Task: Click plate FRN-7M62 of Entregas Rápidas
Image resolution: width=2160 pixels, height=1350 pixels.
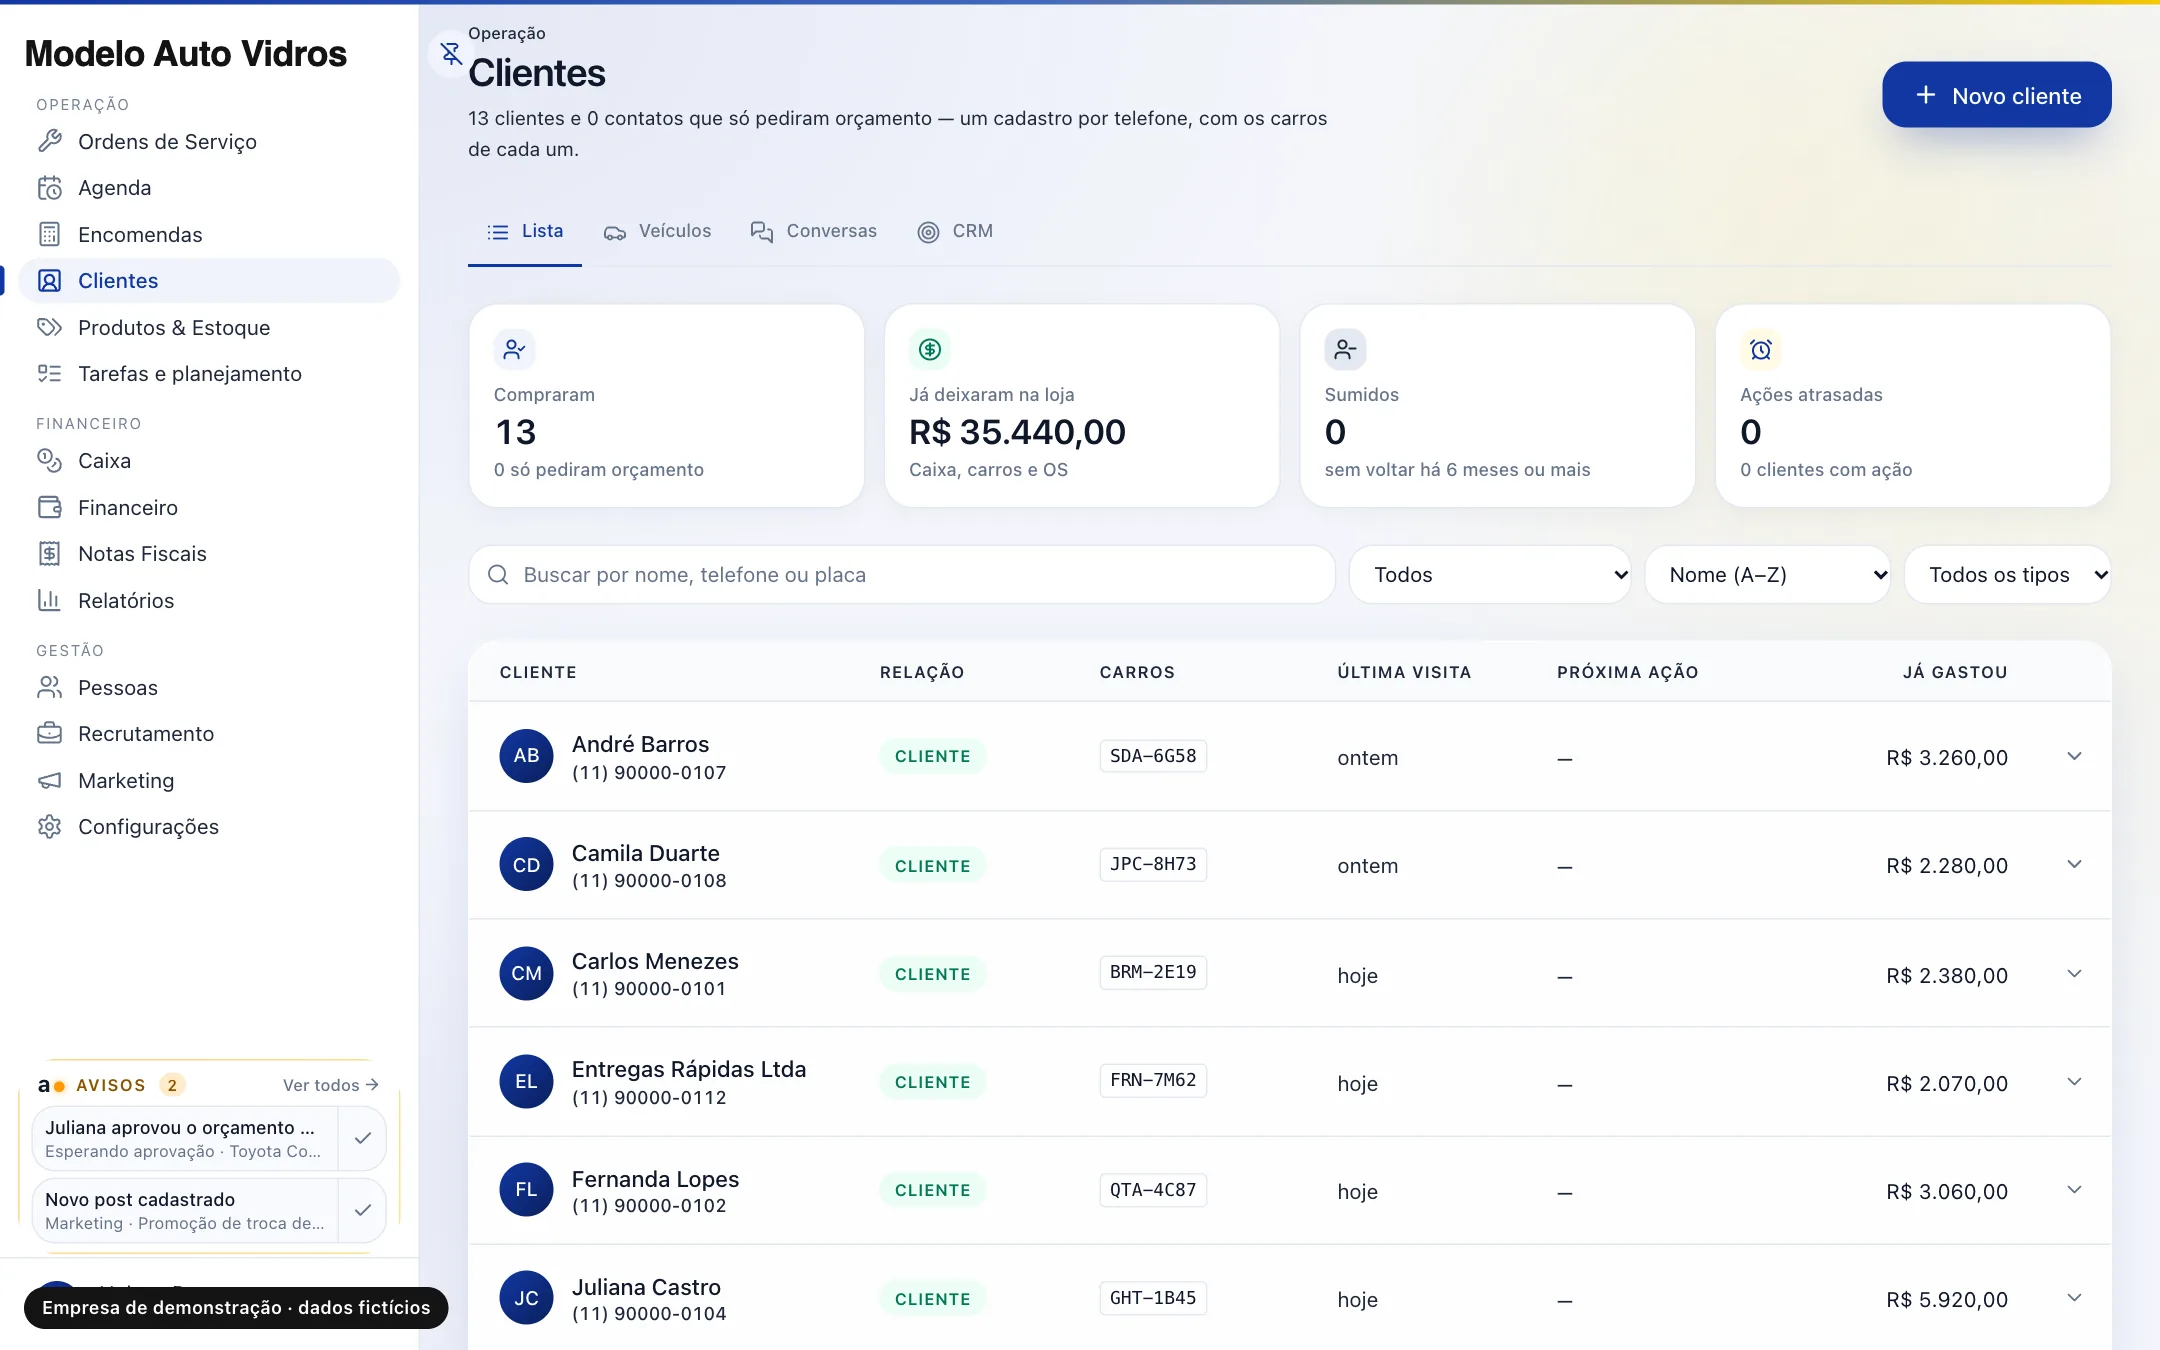Action: pyautogui.click(x=1153, y=1080)
